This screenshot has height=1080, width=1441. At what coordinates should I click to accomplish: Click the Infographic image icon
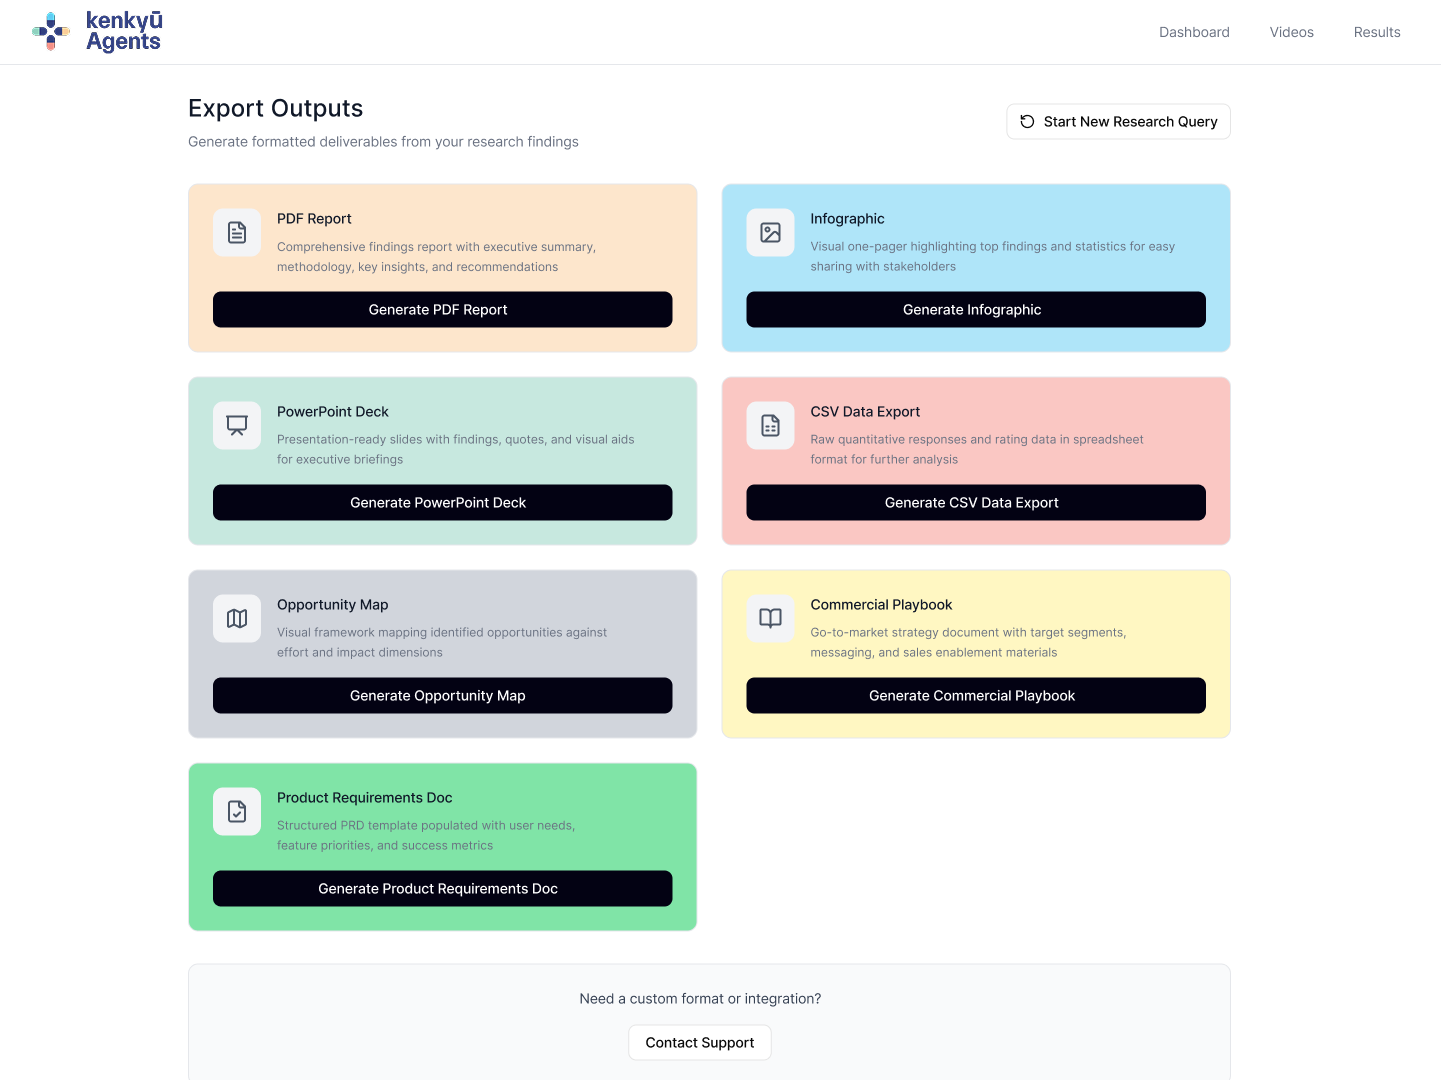click(770, 233)
